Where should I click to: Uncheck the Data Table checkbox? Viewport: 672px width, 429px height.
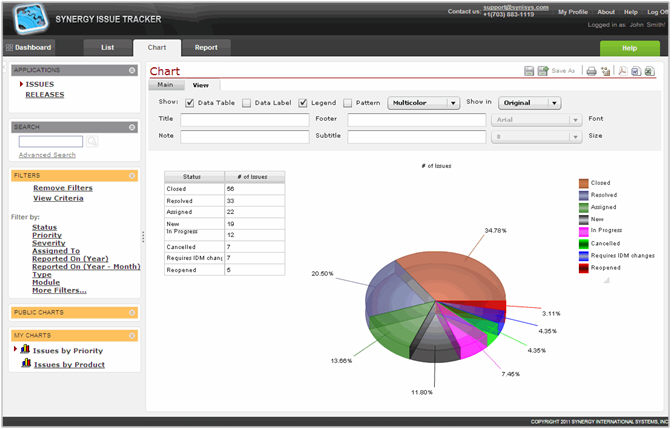[189, 103]
